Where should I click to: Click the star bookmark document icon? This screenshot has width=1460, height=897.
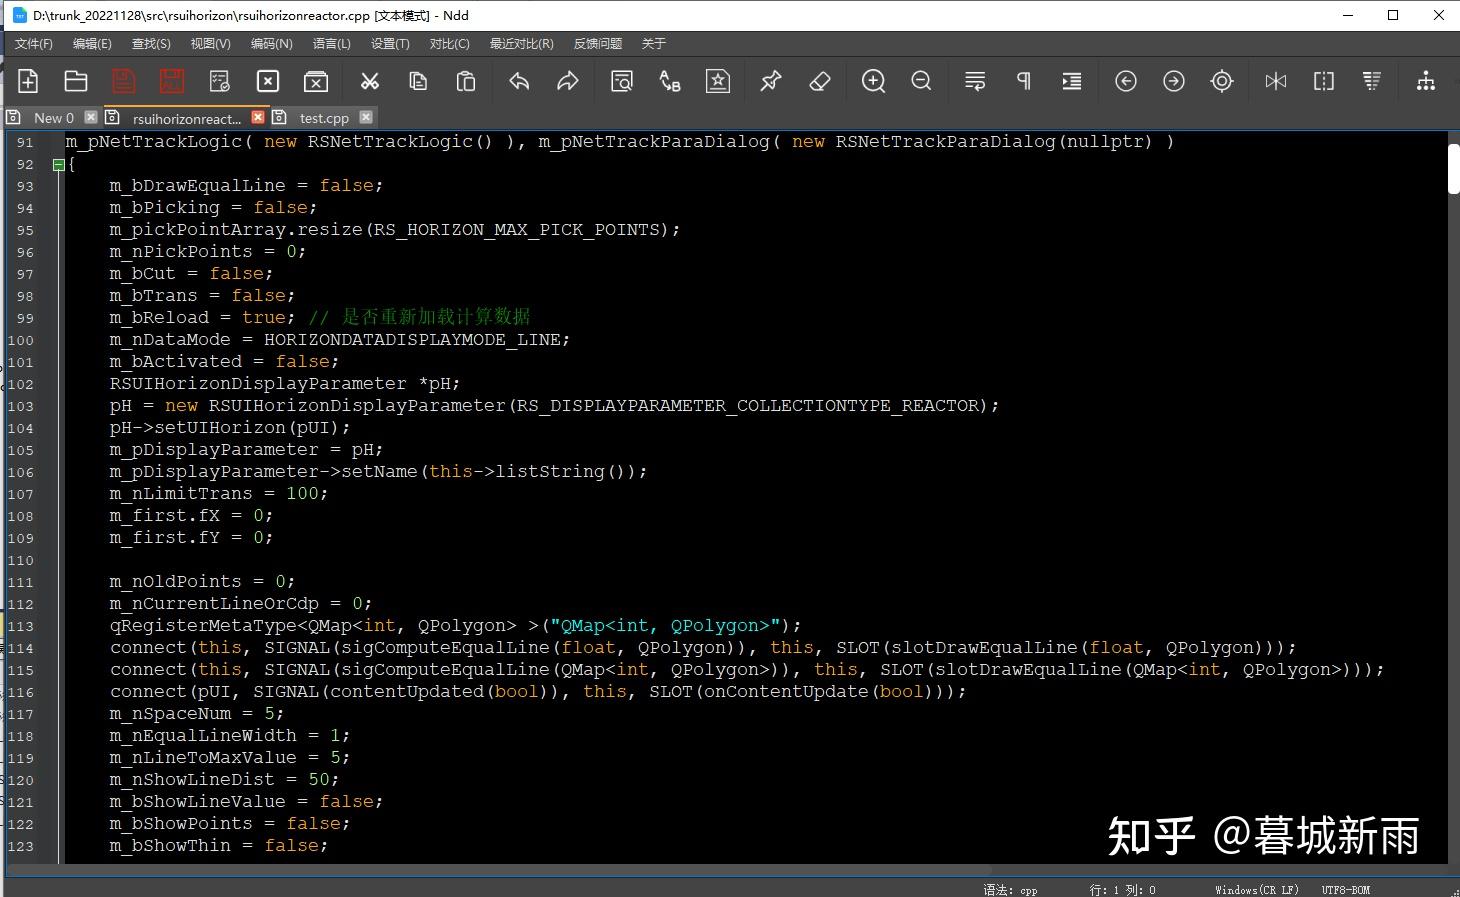click(718, 81)
